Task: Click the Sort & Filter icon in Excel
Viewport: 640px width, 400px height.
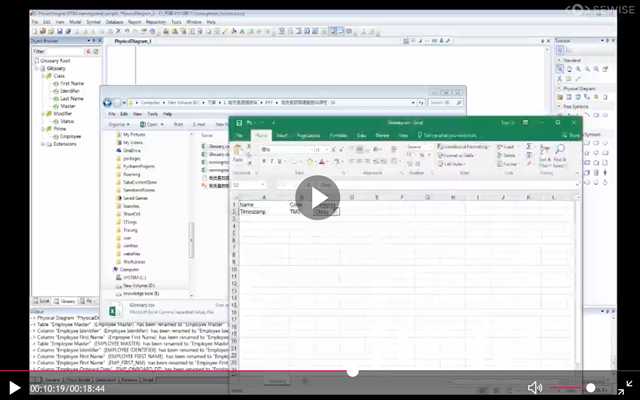Action: (x=545, y=156)
